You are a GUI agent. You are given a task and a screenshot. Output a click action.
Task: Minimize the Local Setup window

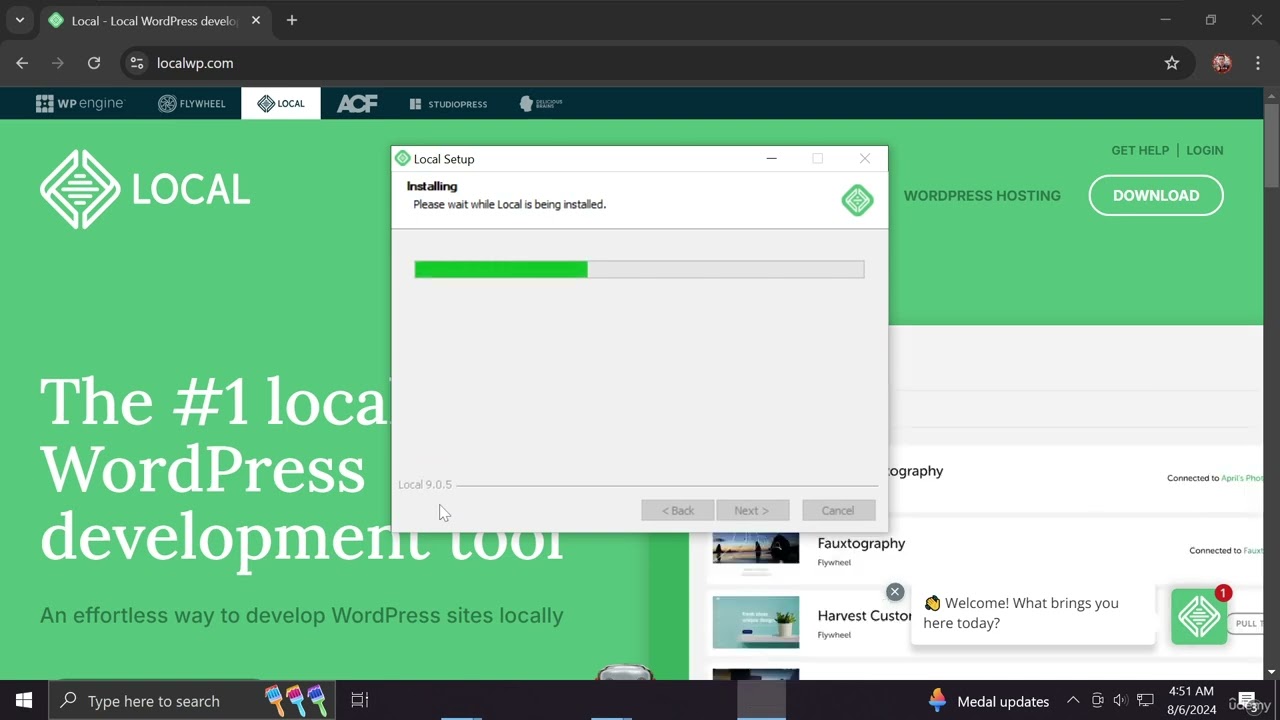(x=771, y=158)
